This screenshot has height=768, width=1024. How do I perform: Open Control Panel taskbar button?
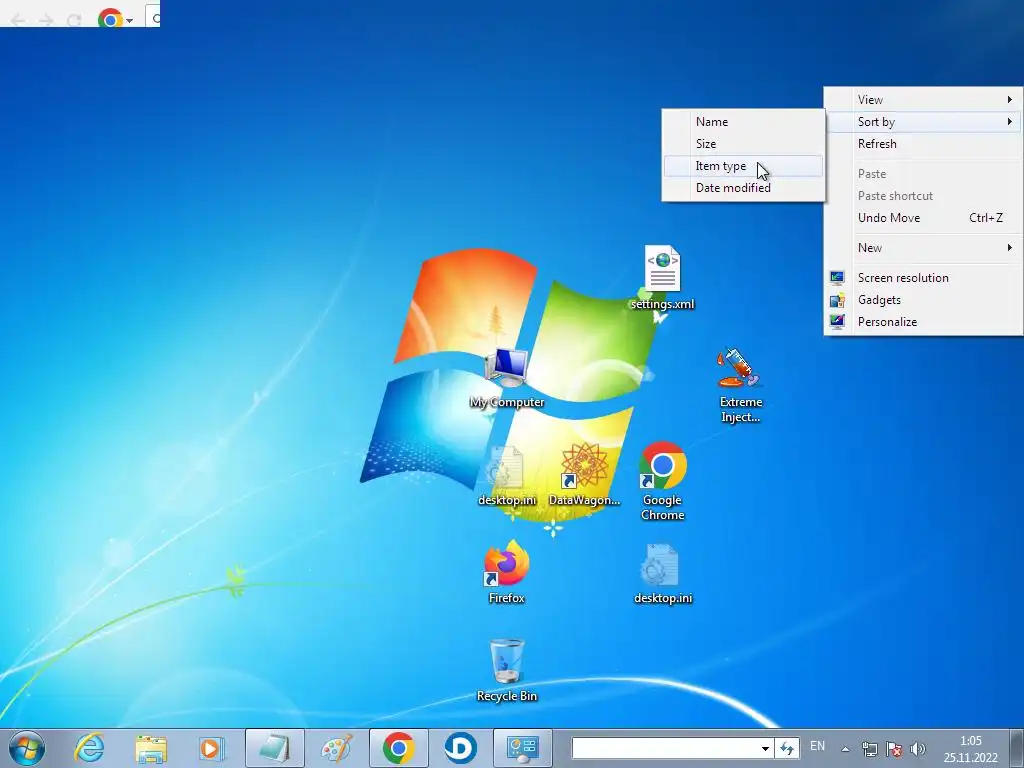(x=522, y=748)
